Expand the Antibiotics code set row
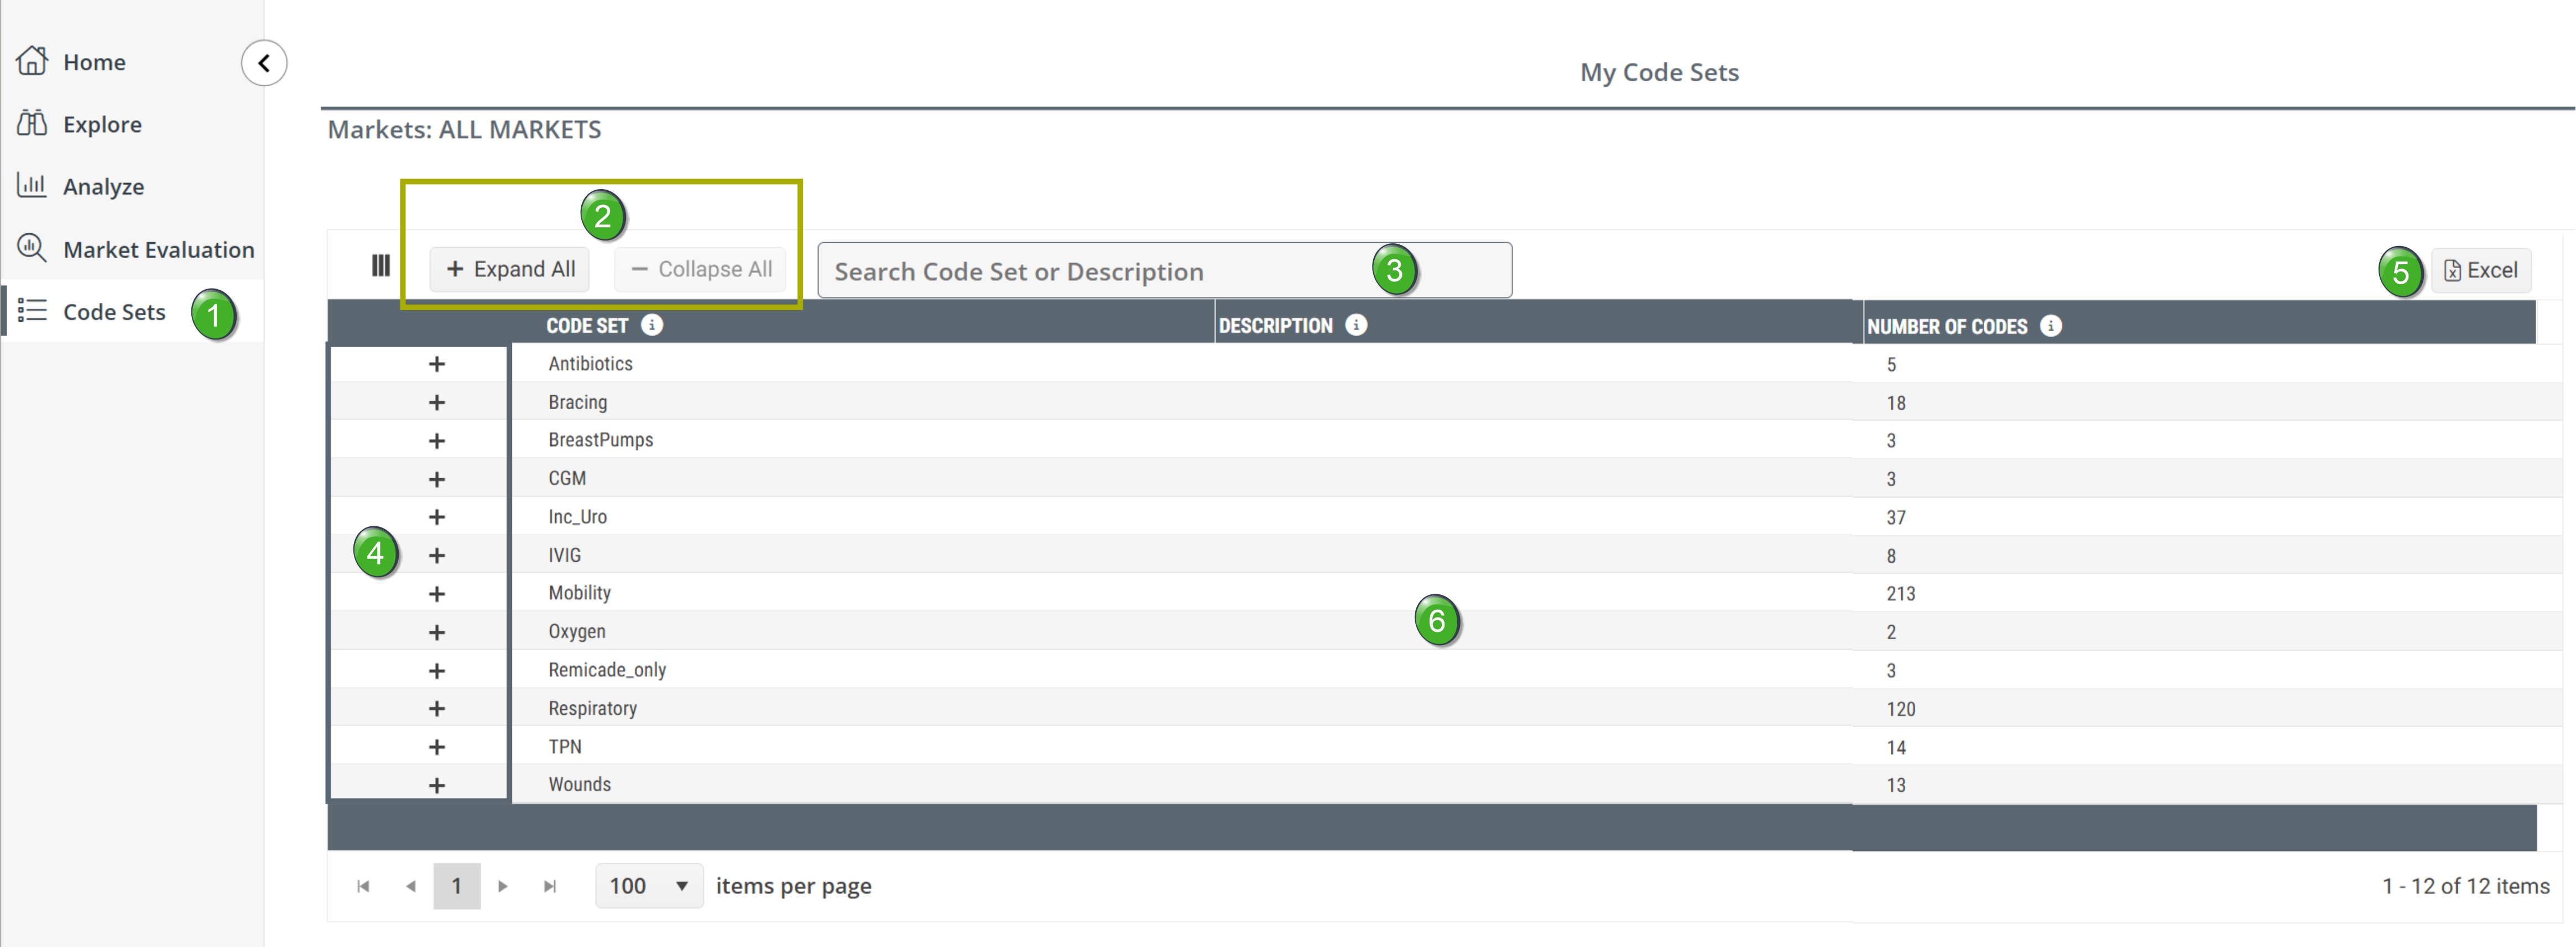 tap(436, 364)
